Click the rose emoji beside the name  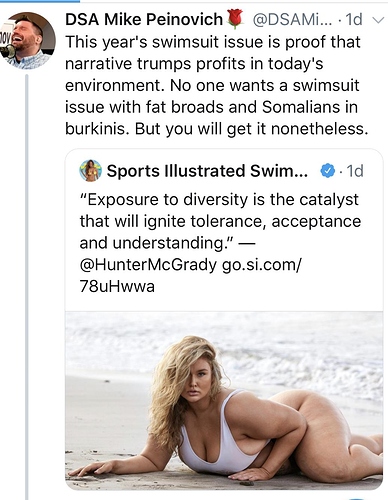click(x=235, y=19)
